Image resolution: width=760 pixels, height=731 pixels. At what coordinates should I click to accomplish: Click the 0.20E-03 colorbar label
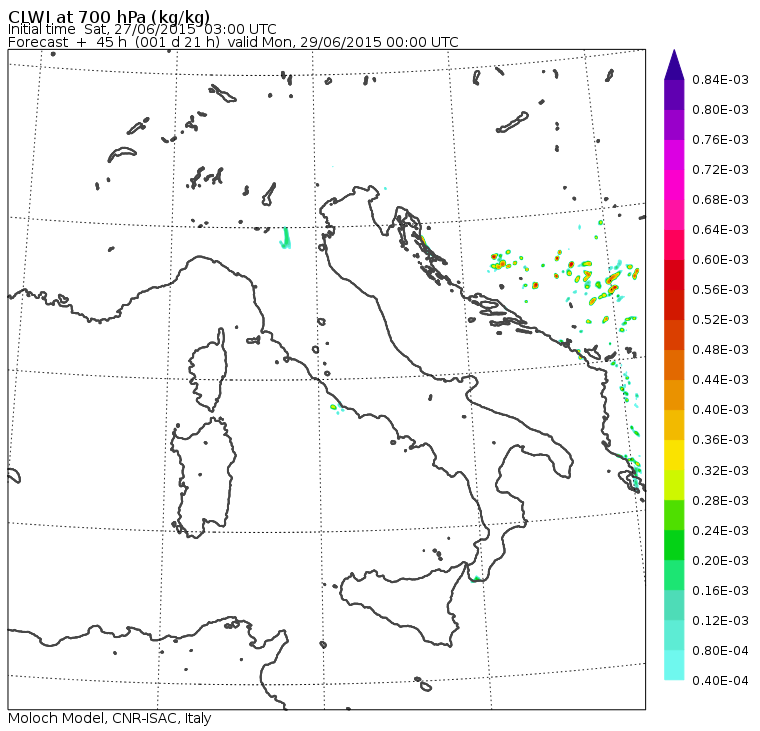pos(720,561)
